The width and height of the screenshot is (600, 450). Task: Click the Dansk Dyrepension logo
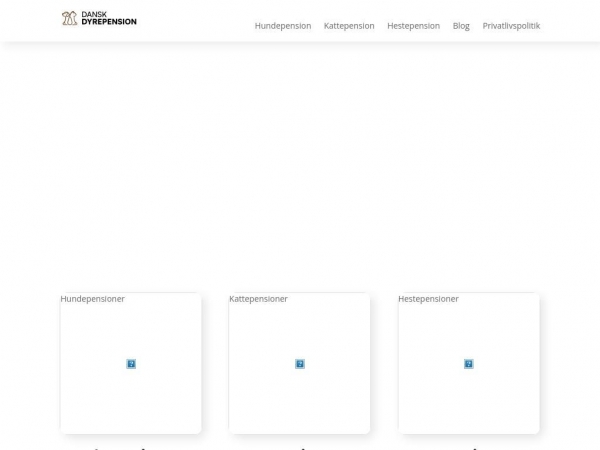(x=99, y=18)
